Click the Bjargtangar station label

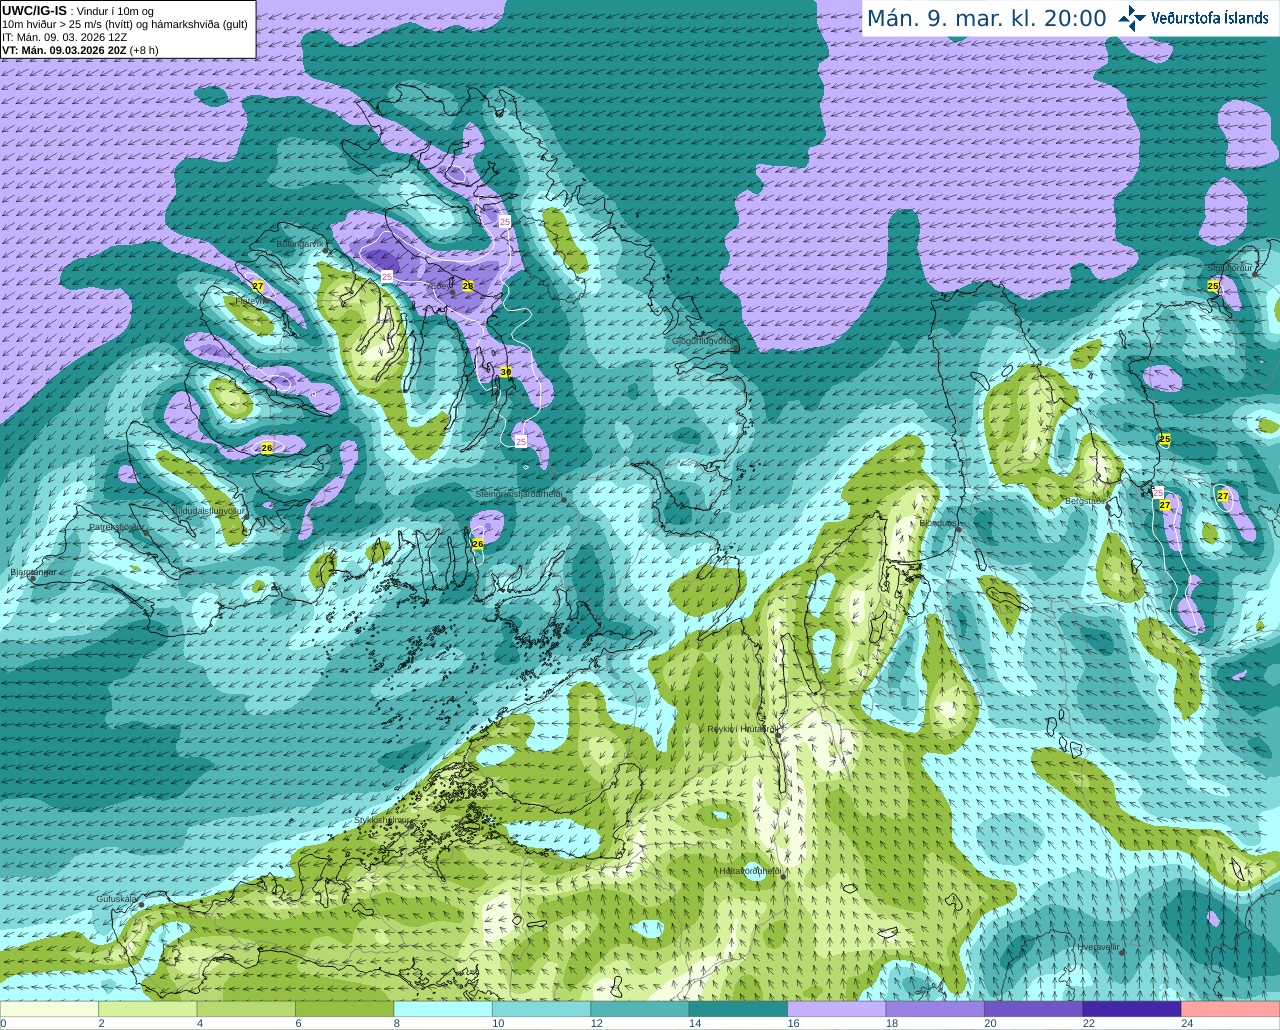[x=32, y=572]
